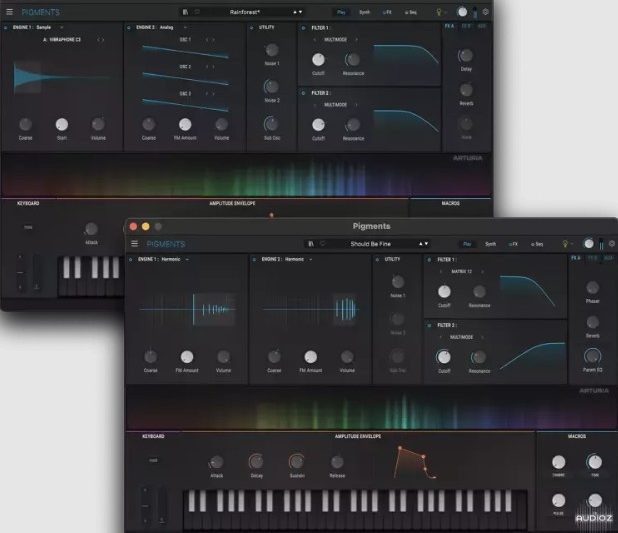Click the Start knob in the Rainforest window's Engine 1
The height and width of the screenshot is (533, 618).
click(61, 124)
